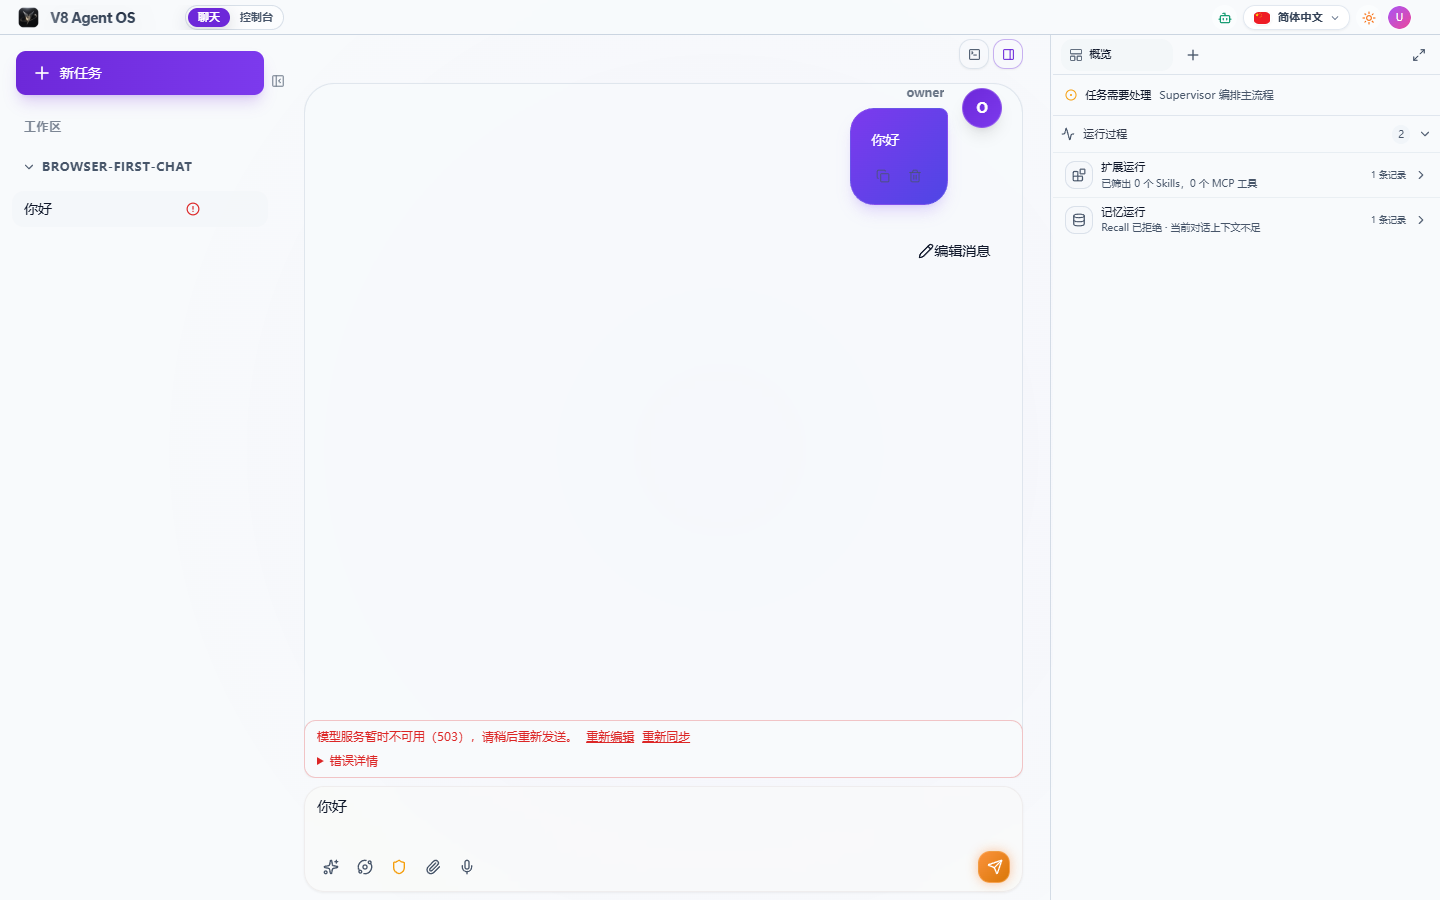Viewport: 1440px width, 900px height.
Task: Click the 重新编辑 link
Action: (610, 737)
